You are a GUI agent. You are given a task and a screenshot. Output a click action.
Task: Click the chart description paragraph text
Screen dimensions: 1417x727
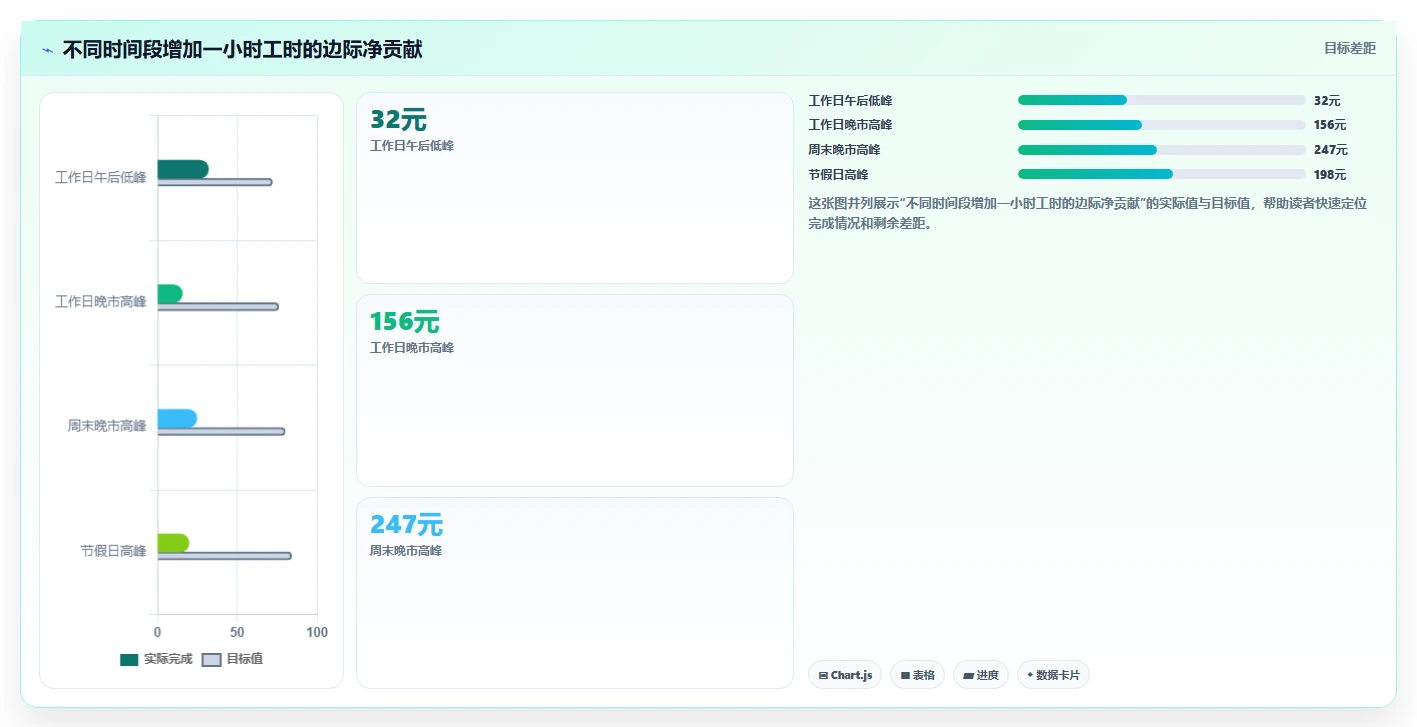click(x=1088, y=213)
